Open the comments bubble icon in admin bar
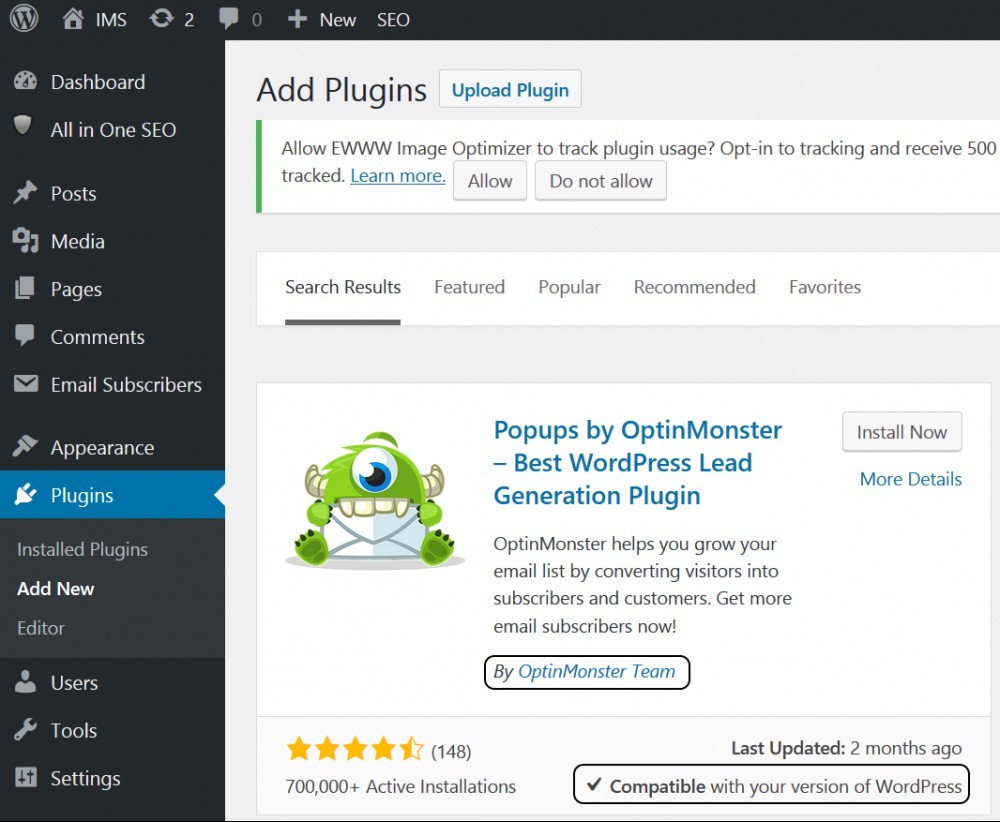The width and height of the screenshot is (1000, 822). click(228, 18)
